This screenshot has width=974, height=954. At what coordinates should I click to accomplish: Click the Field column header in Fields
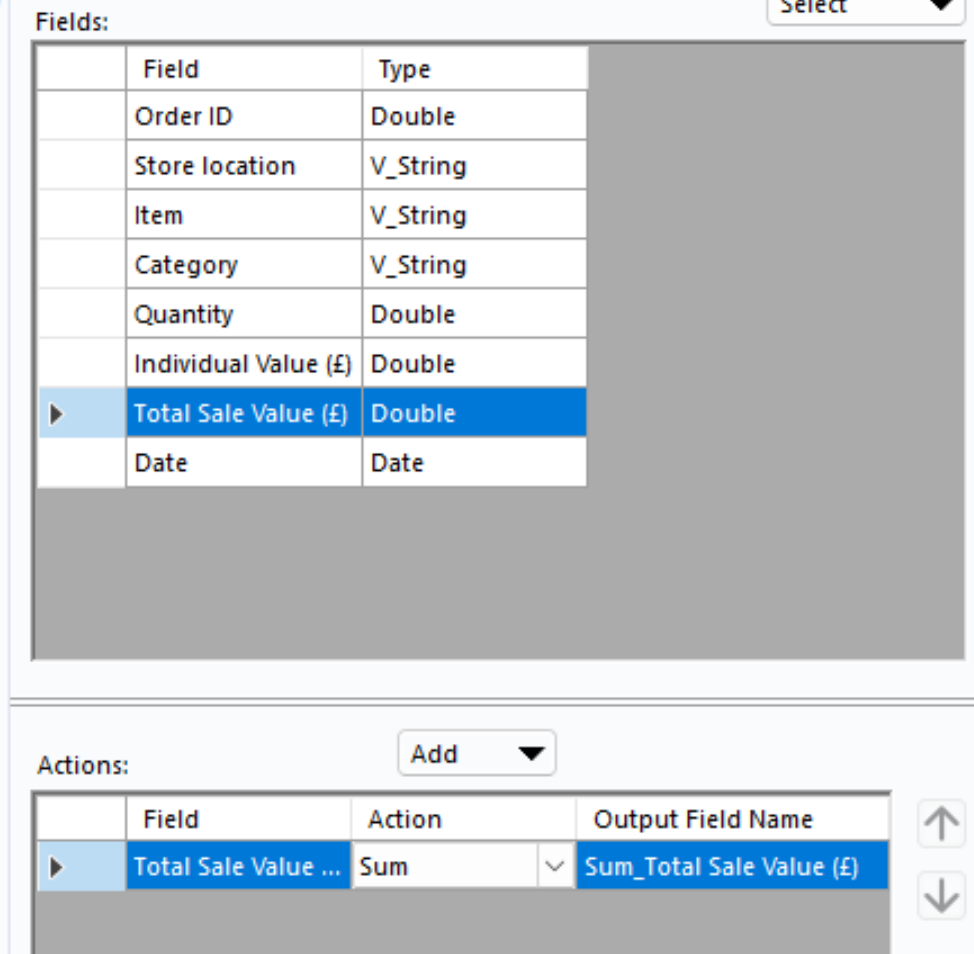(243, 69)
